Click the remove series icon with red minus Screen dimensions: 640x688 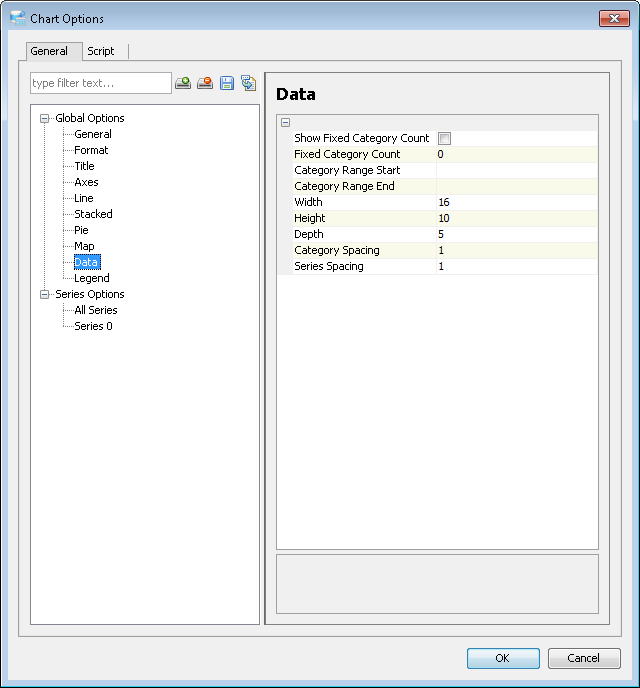click(x=205, y=83)
